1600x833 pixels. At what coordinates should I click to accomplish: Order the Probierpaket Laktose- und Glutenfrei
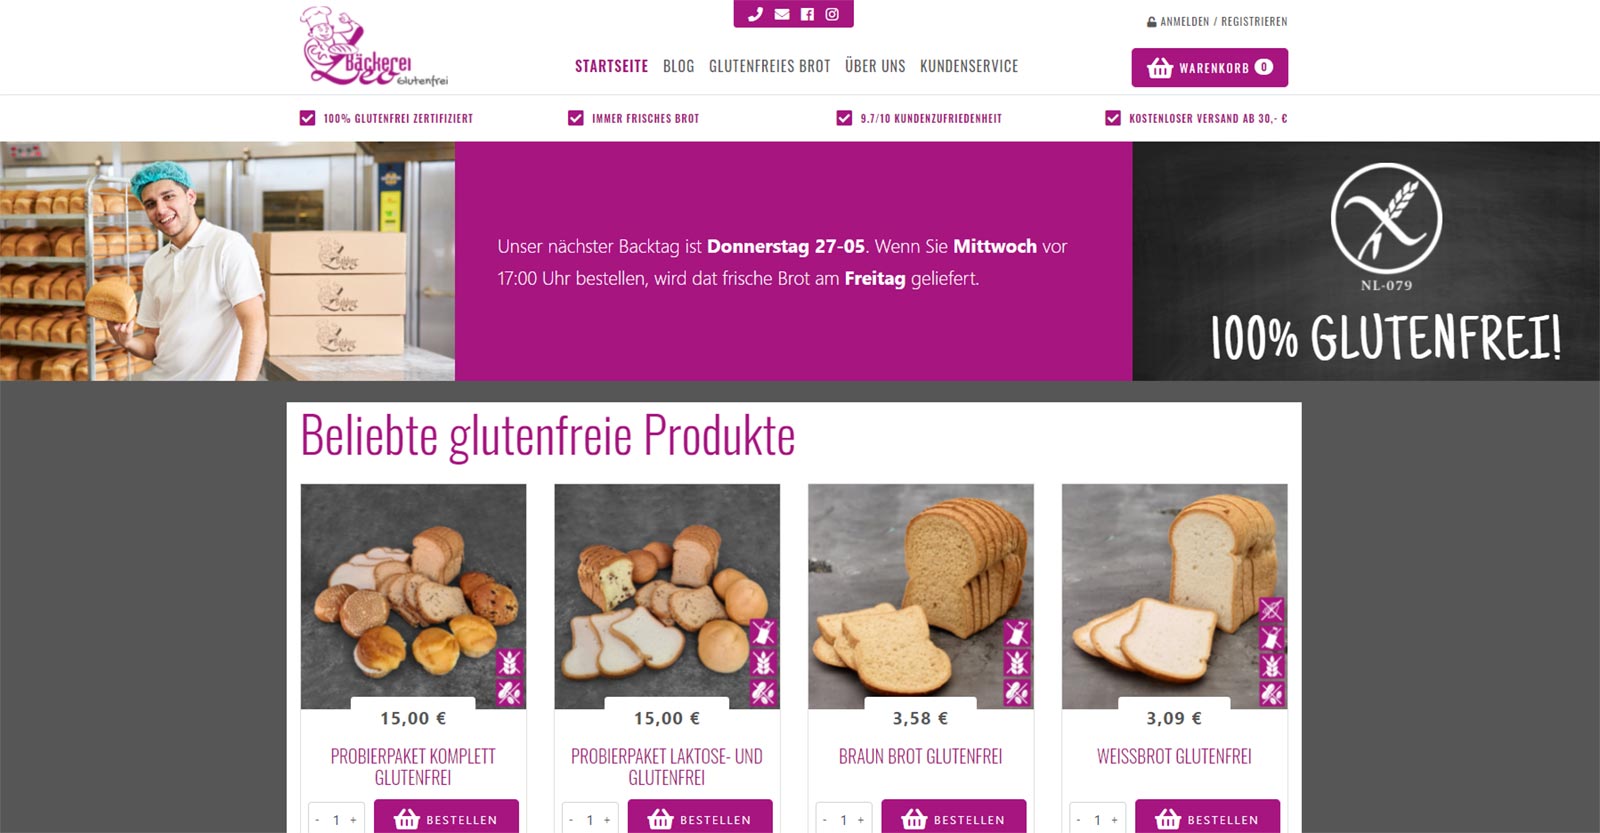700,819
